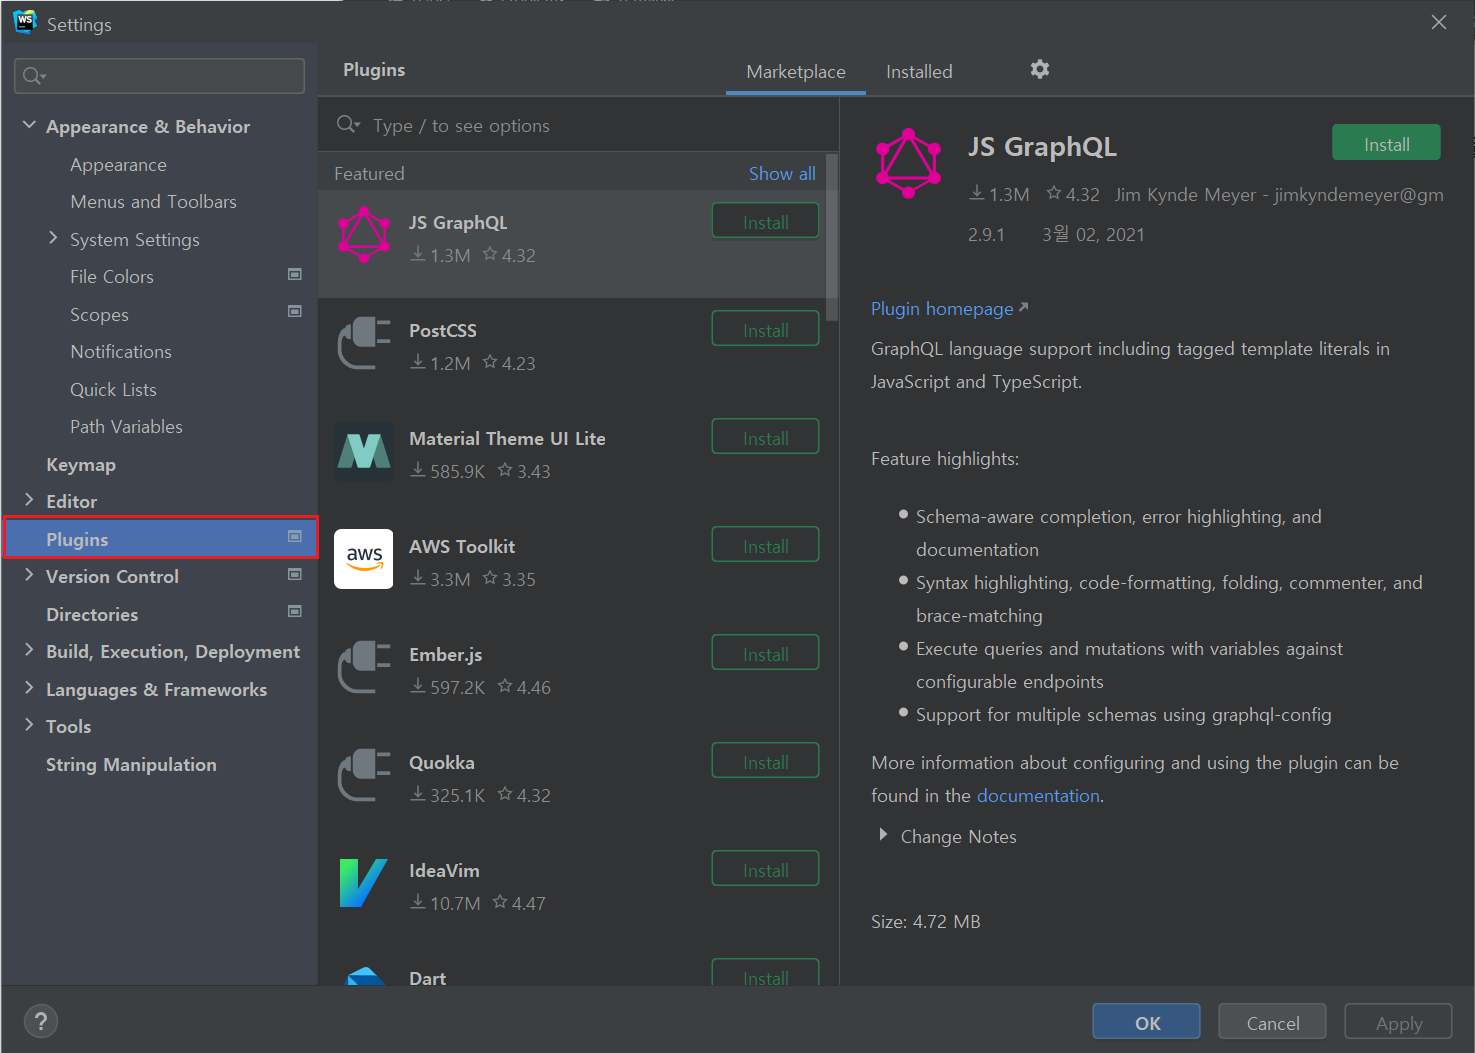
Task: Click the IdeaVim logo icon
Action: click(364, 883)
